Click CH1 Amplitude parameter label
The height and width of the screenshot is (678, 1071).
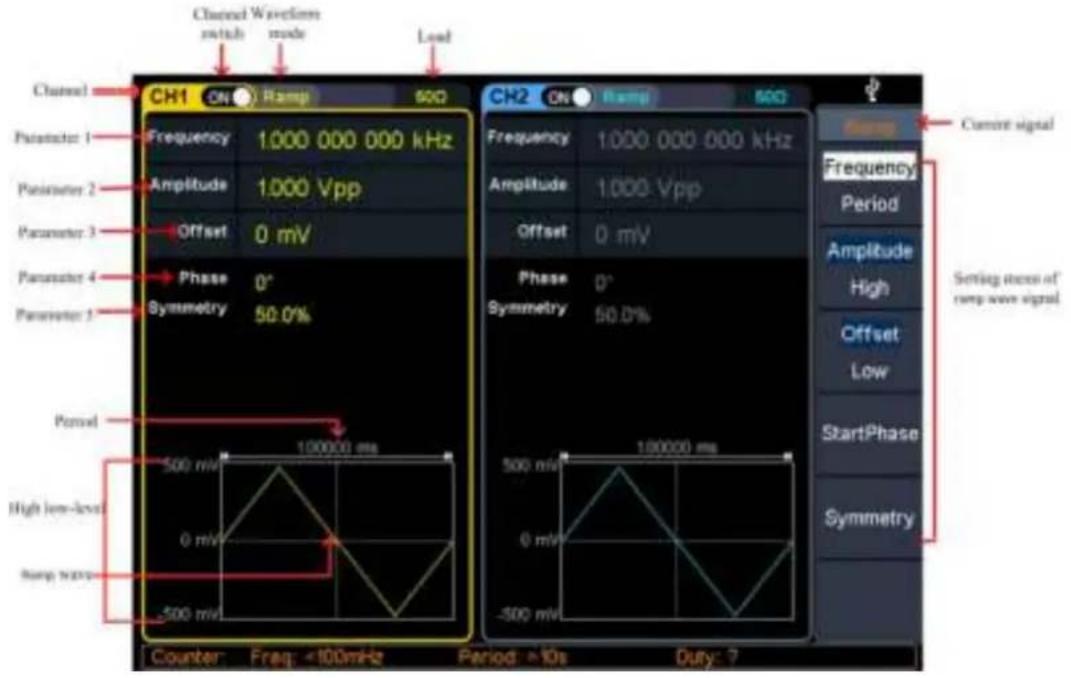(x=189, y=185)
